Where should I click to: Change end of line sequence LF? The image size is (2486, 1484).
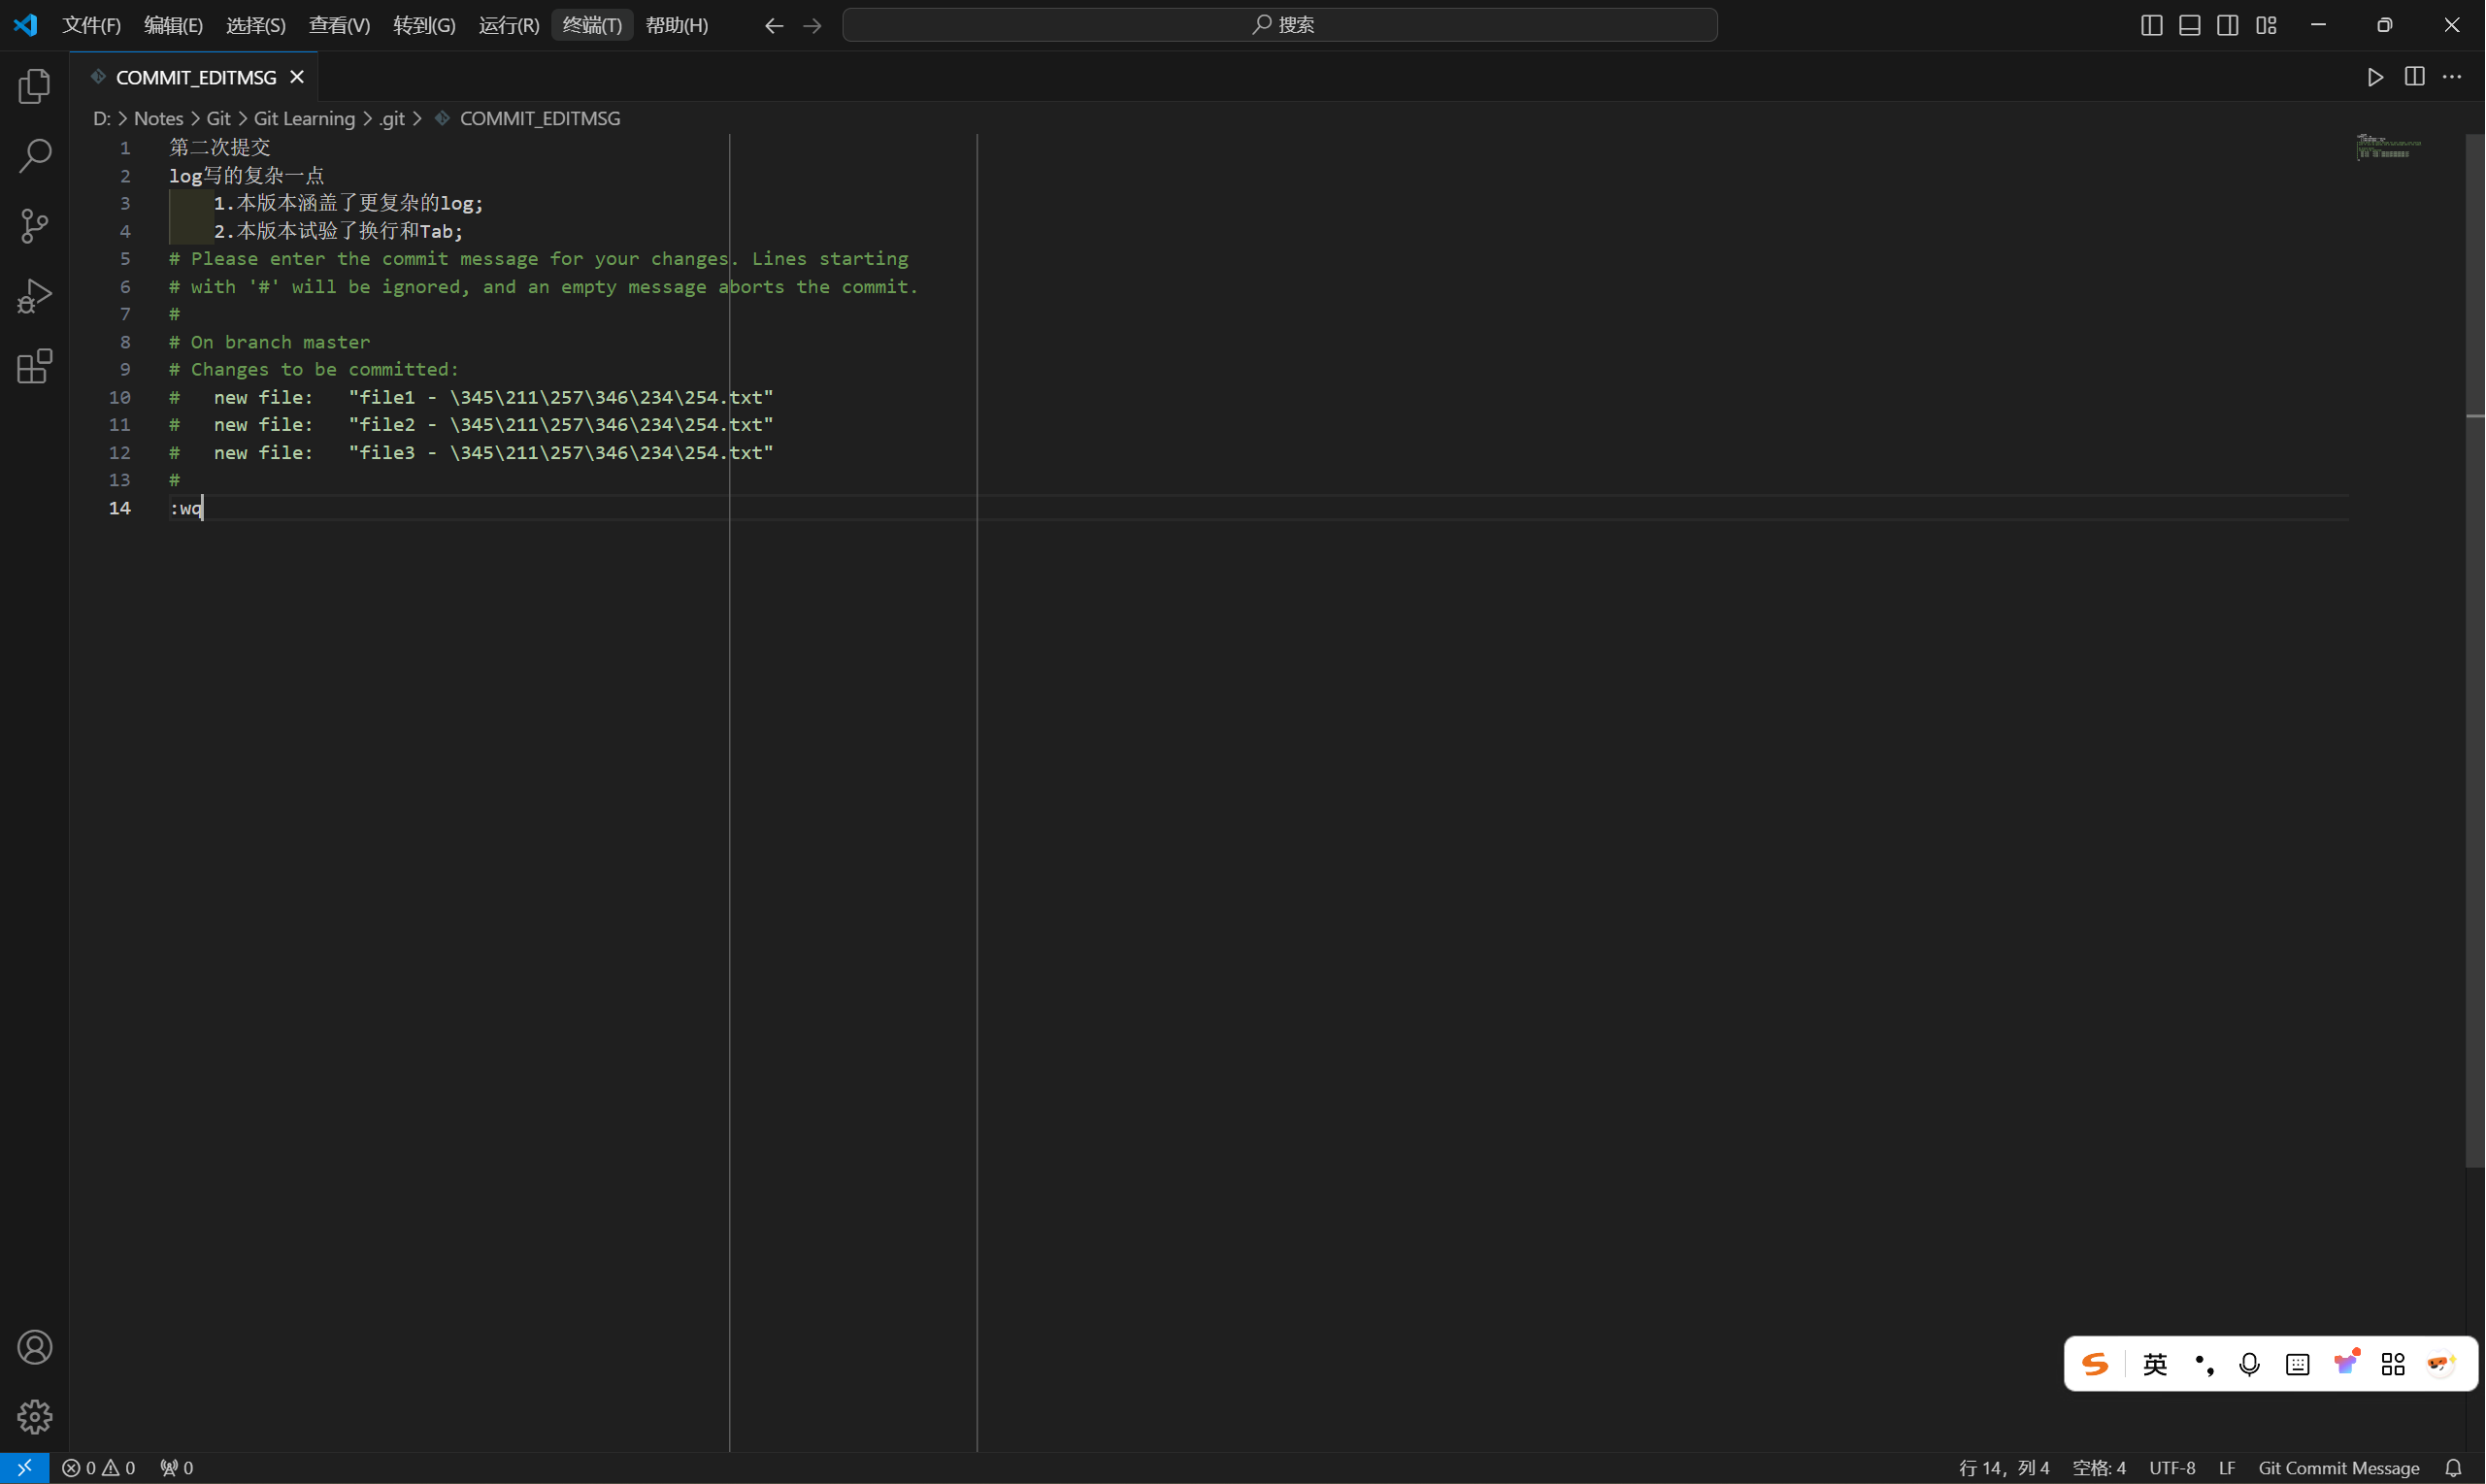pos(2226,1468)
